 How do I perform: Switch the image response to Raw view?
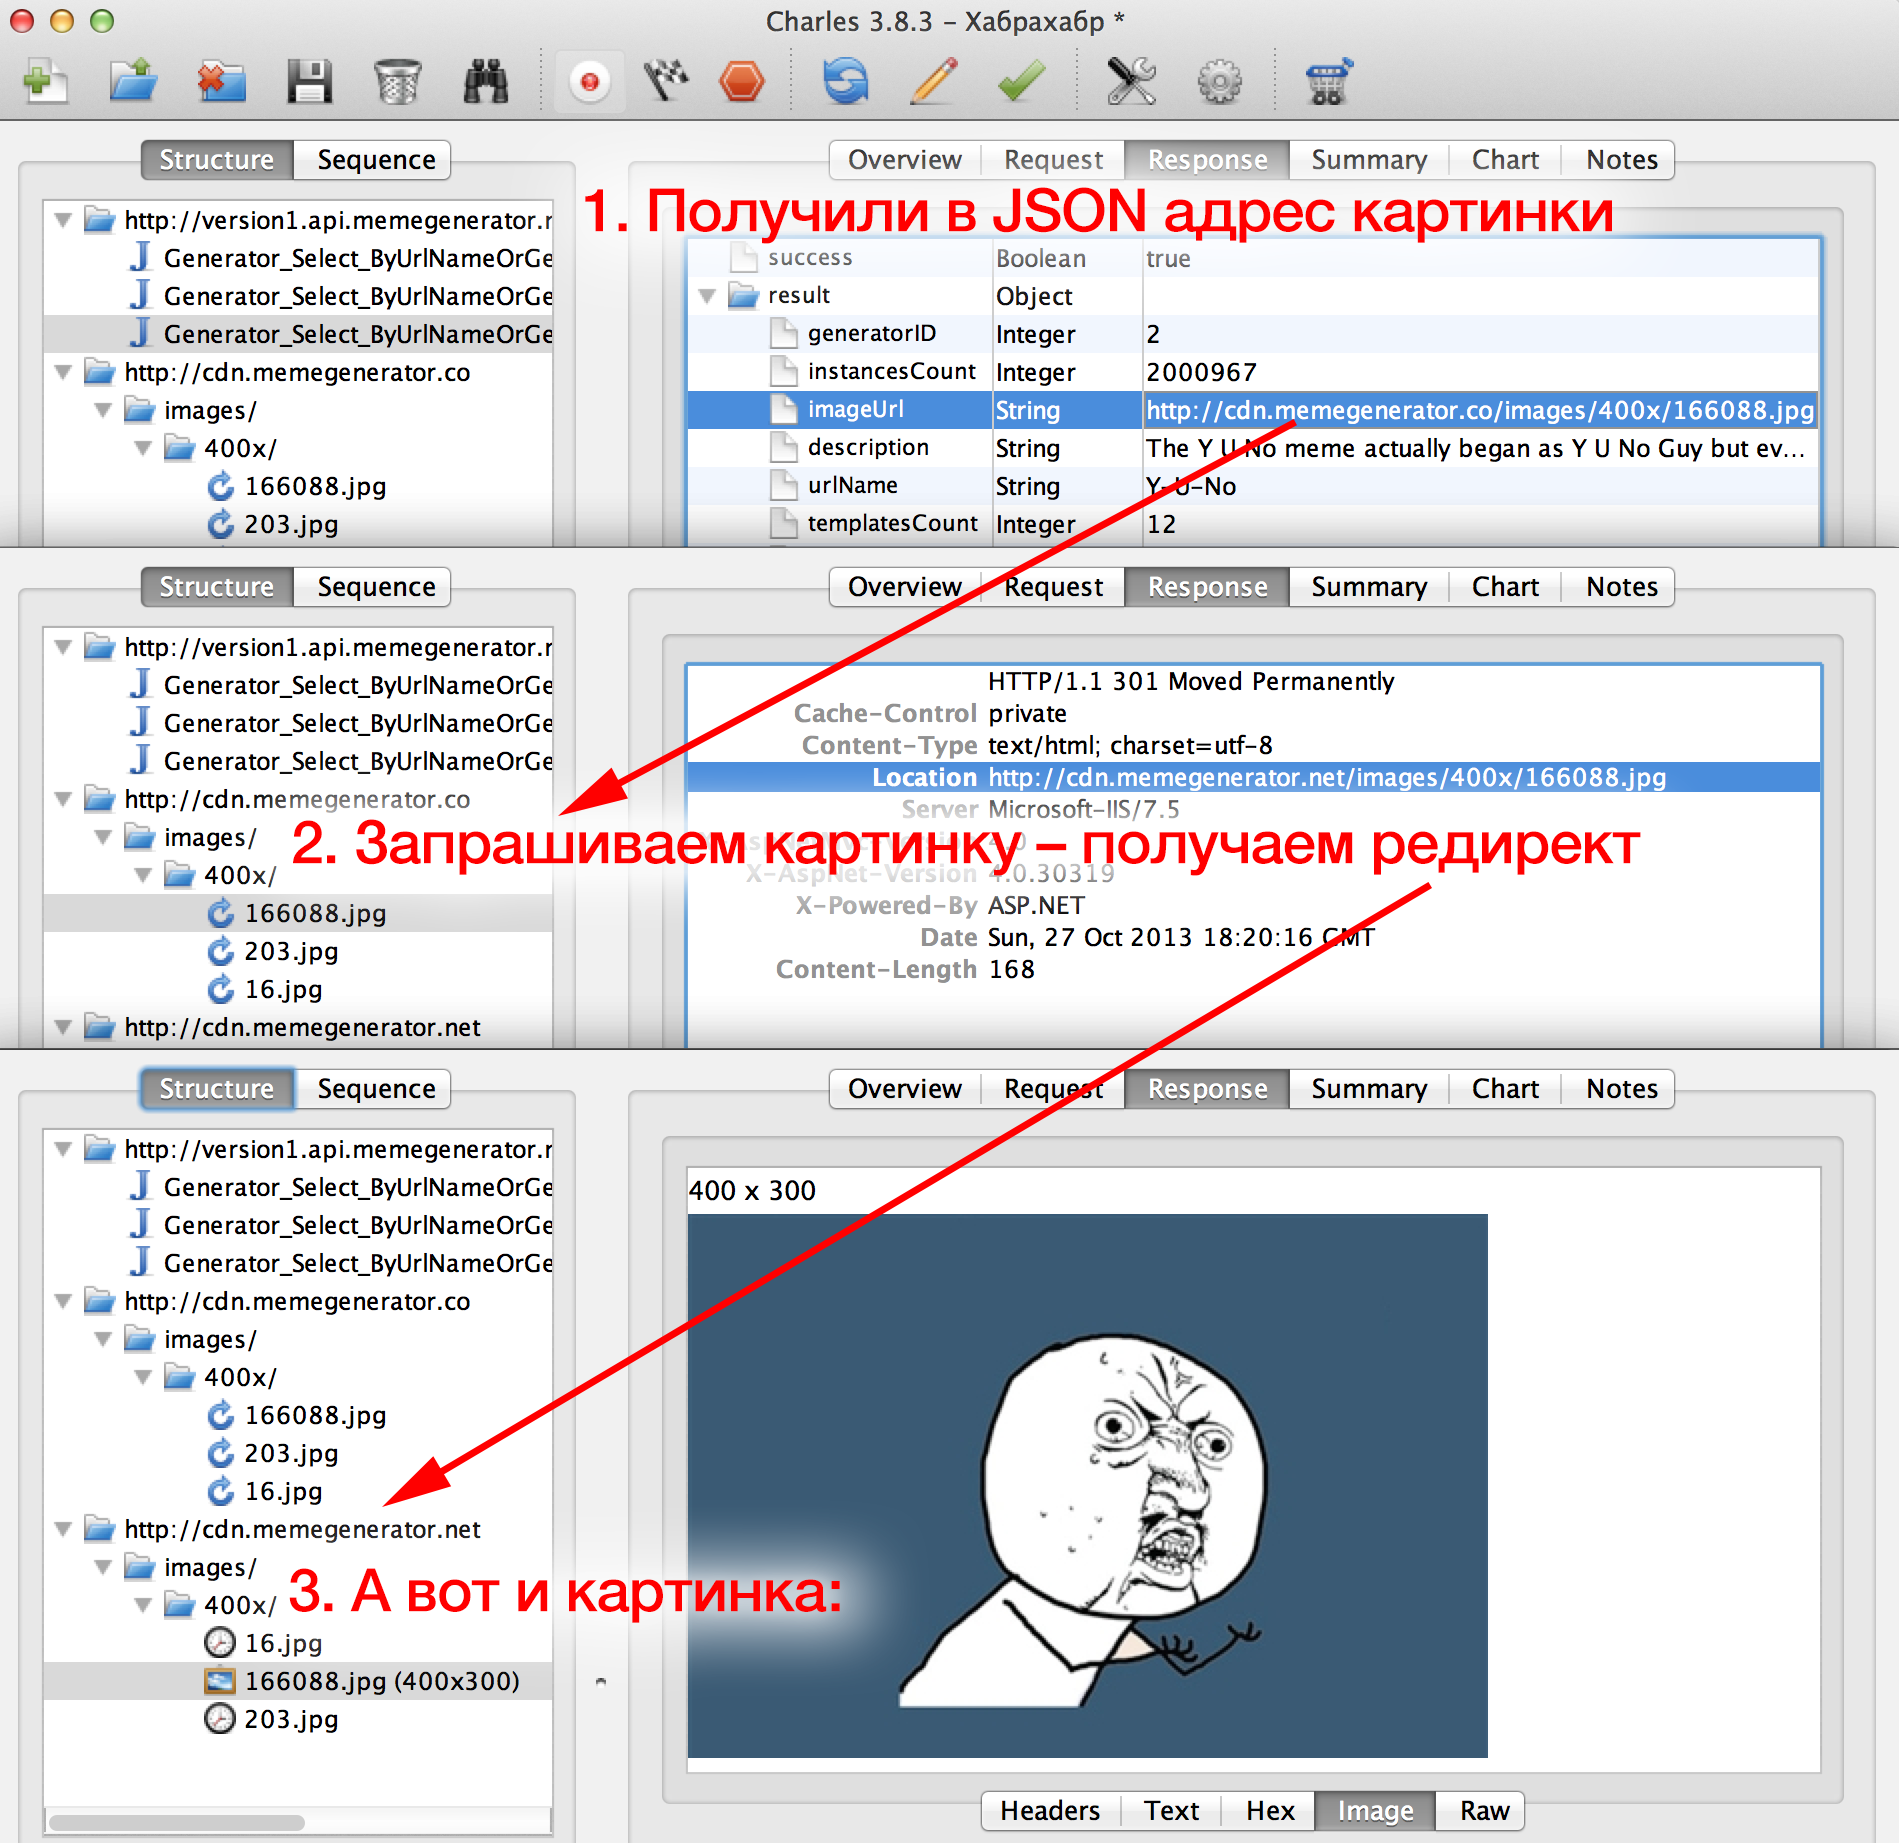[x=1484, y=1810]
